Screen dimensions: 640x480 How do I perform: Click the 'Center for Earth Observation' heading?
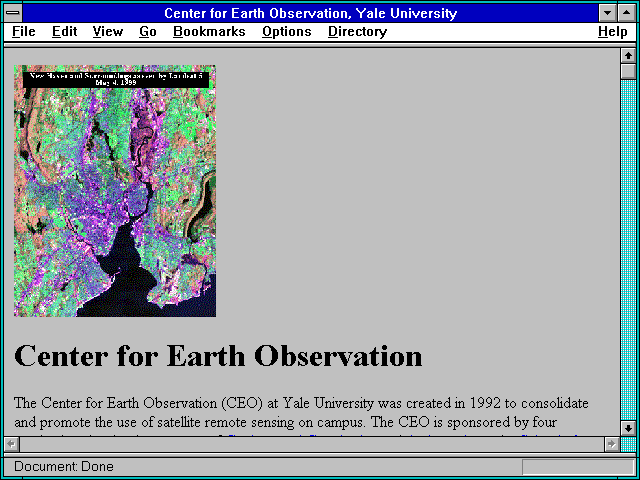click(218, 356)
